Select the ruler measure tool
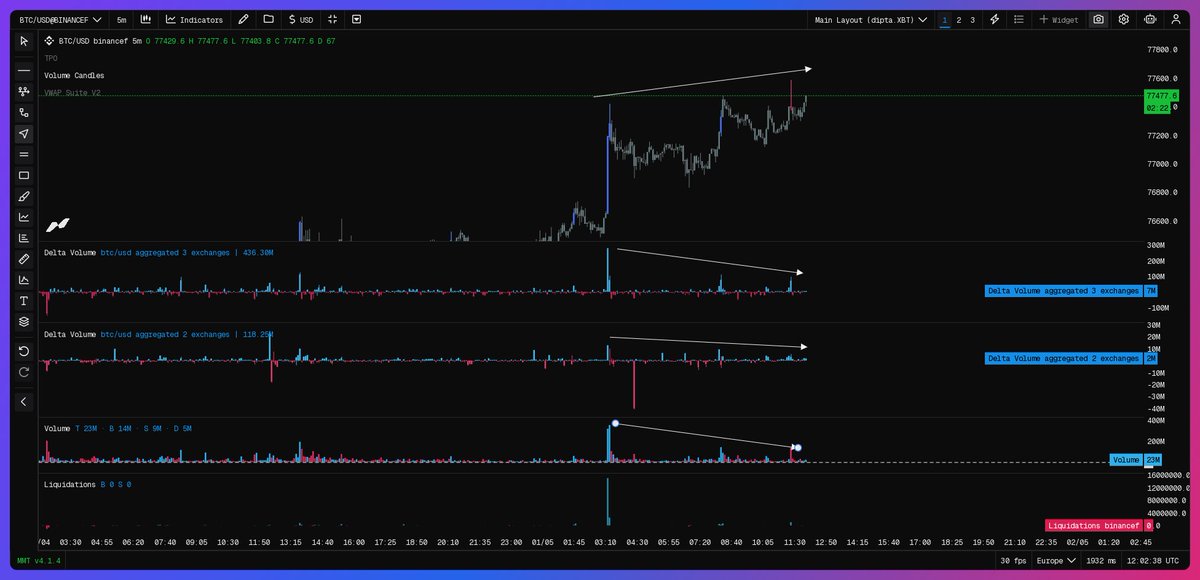Screen dimensions: 1200x580 coord(24,259)
